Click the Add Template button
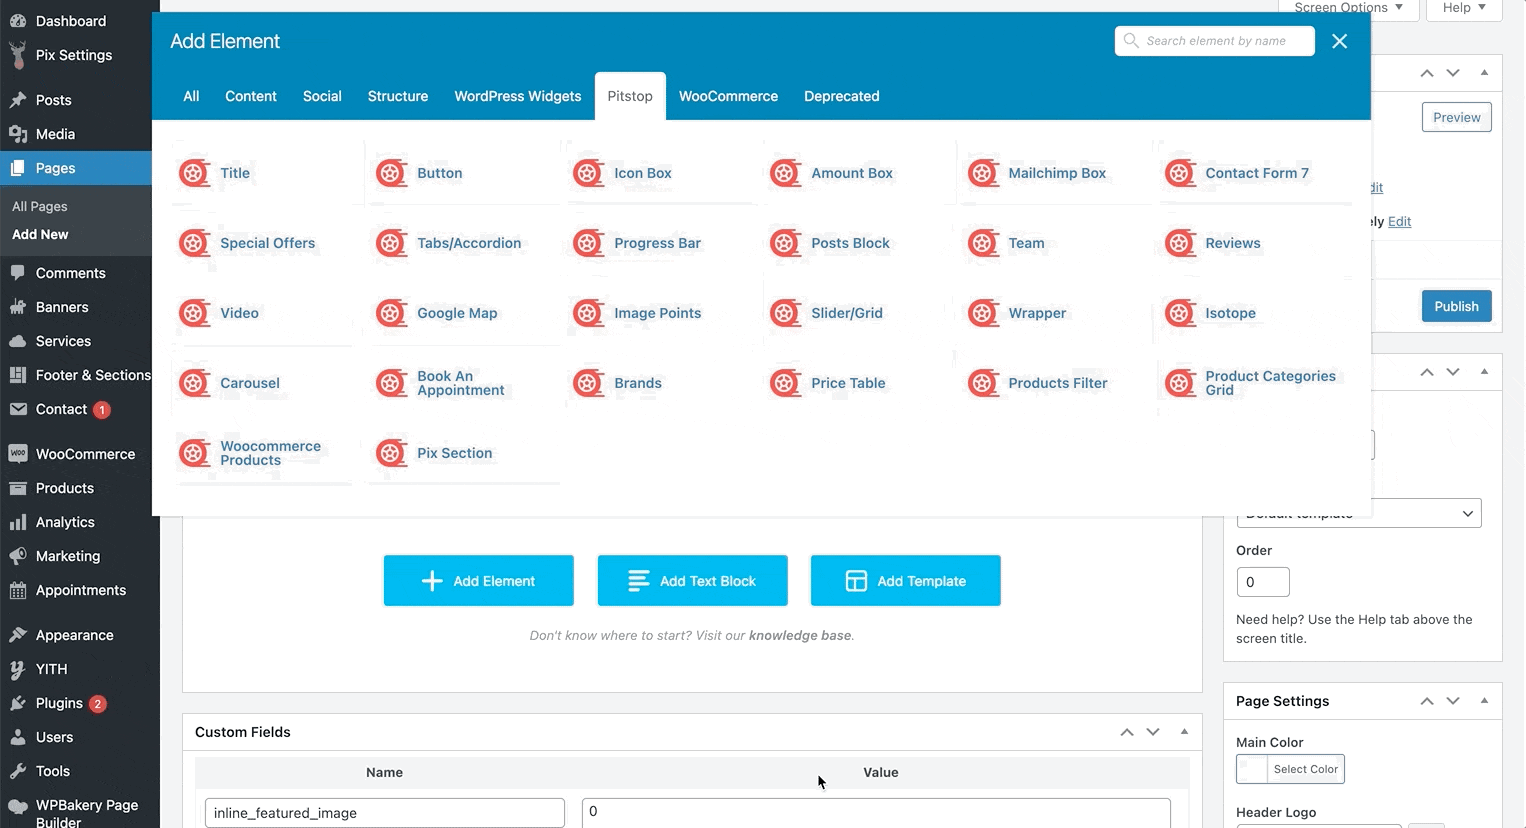Screen dimensions: 1526x828 click(x=906, y=581)
